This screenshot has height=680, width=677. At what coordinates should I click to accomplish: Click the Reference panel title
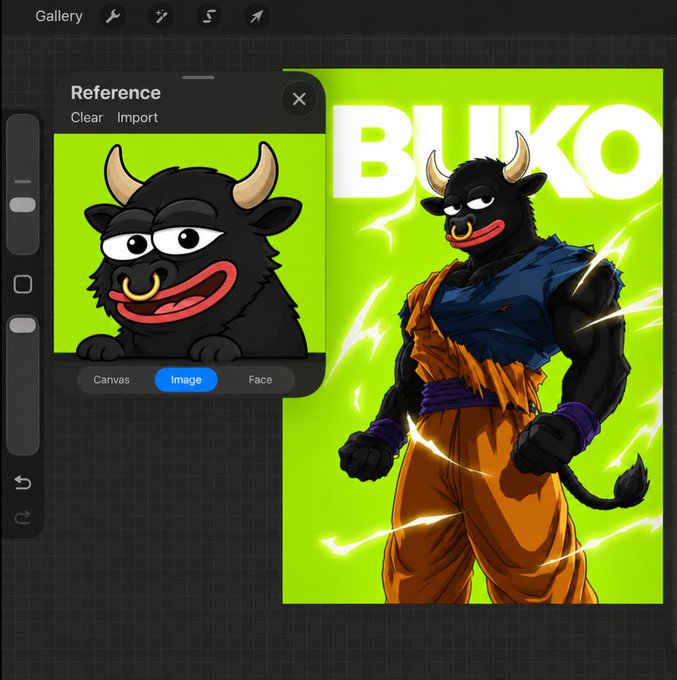[116, 93]
